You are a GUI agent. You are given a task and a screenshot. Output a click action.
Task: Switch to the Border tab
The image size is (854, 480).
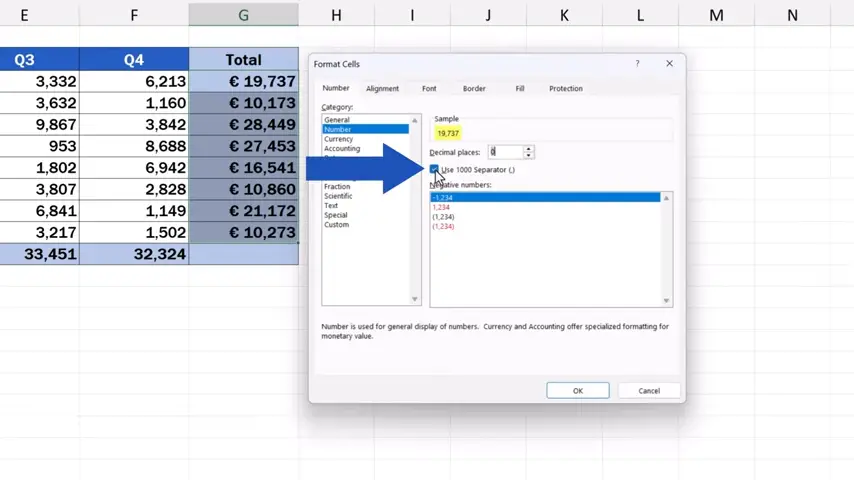pyautogui.click(x=474, y=89)
